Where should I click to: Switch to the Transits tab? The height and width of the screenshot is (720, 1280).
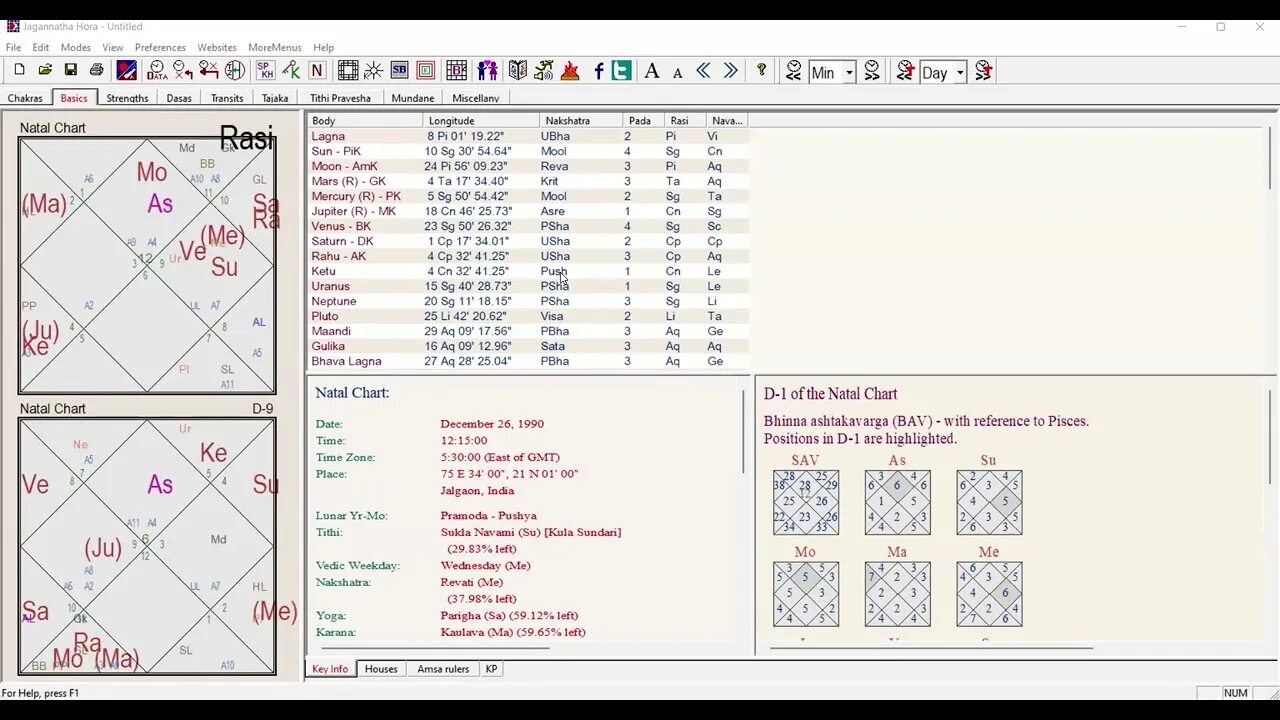227,98
